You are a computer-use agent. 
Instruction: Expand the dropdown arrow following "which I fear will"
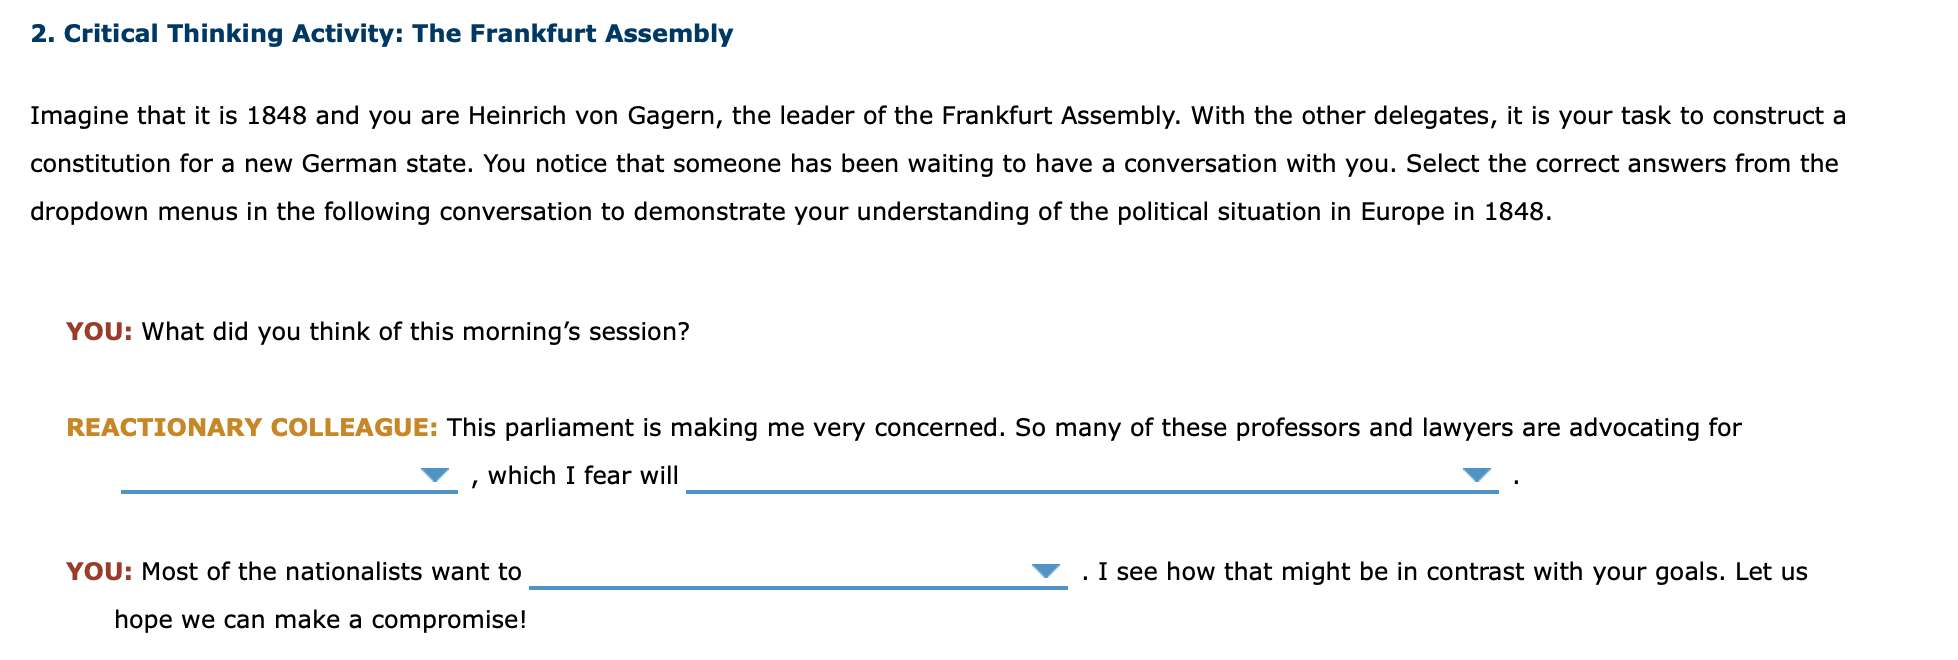pos(1476,475)
